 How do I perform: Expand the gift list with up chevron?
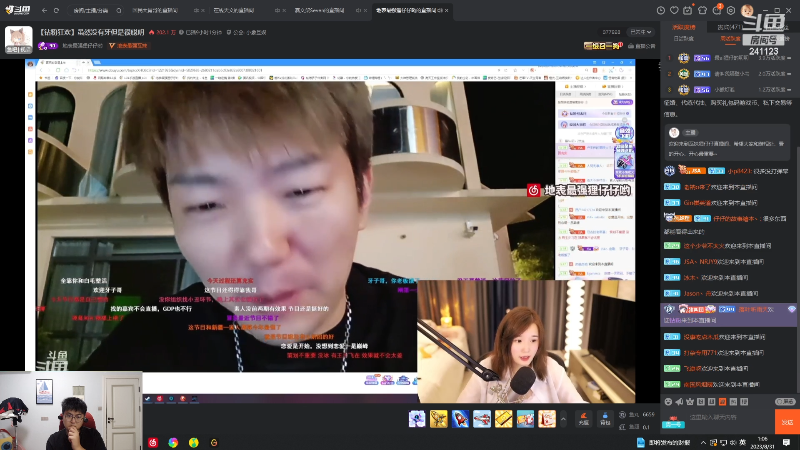coord(563,419)
